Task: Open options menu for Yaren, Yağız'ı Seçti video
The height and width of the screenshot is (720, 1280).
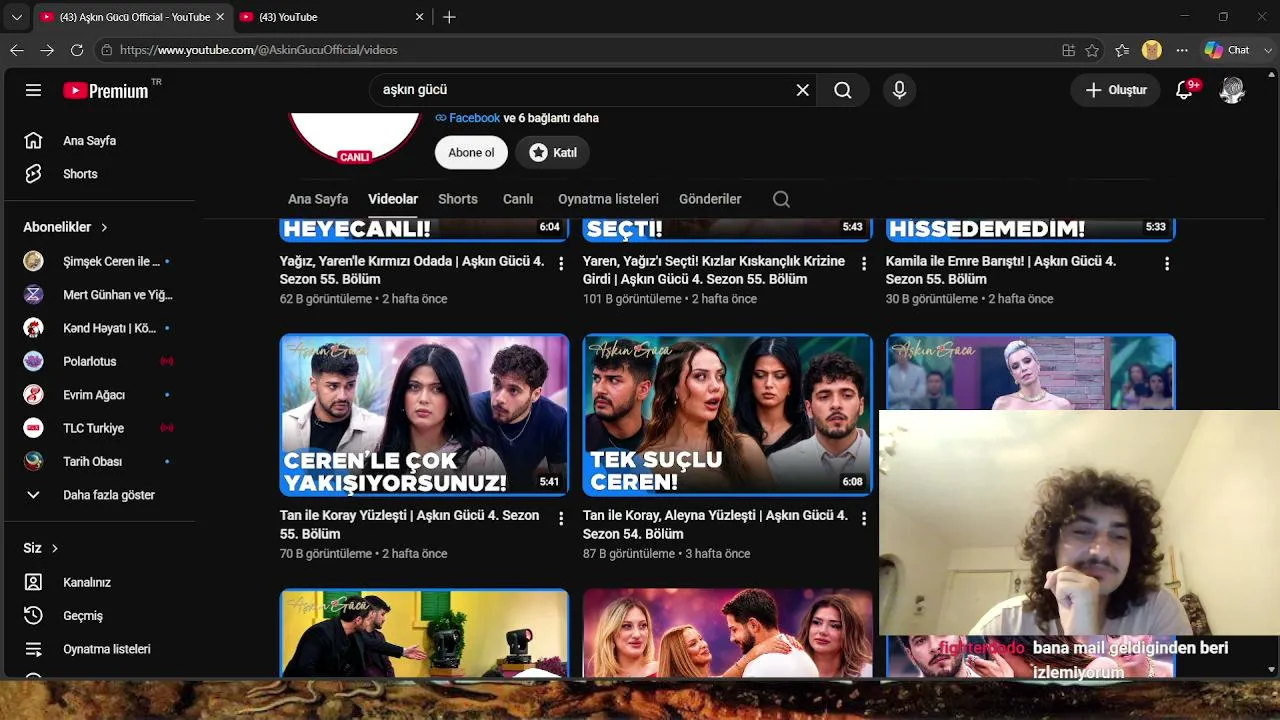Action: 864,263
